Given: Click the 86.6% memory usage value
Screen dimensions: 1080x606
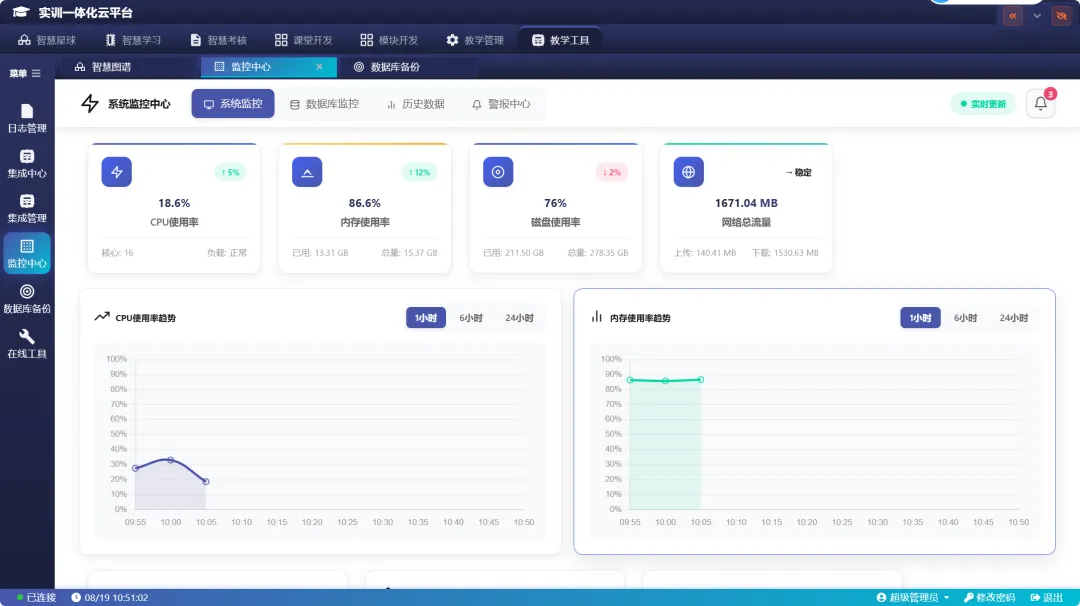Looking at the screenshot, I should (364, 203).
